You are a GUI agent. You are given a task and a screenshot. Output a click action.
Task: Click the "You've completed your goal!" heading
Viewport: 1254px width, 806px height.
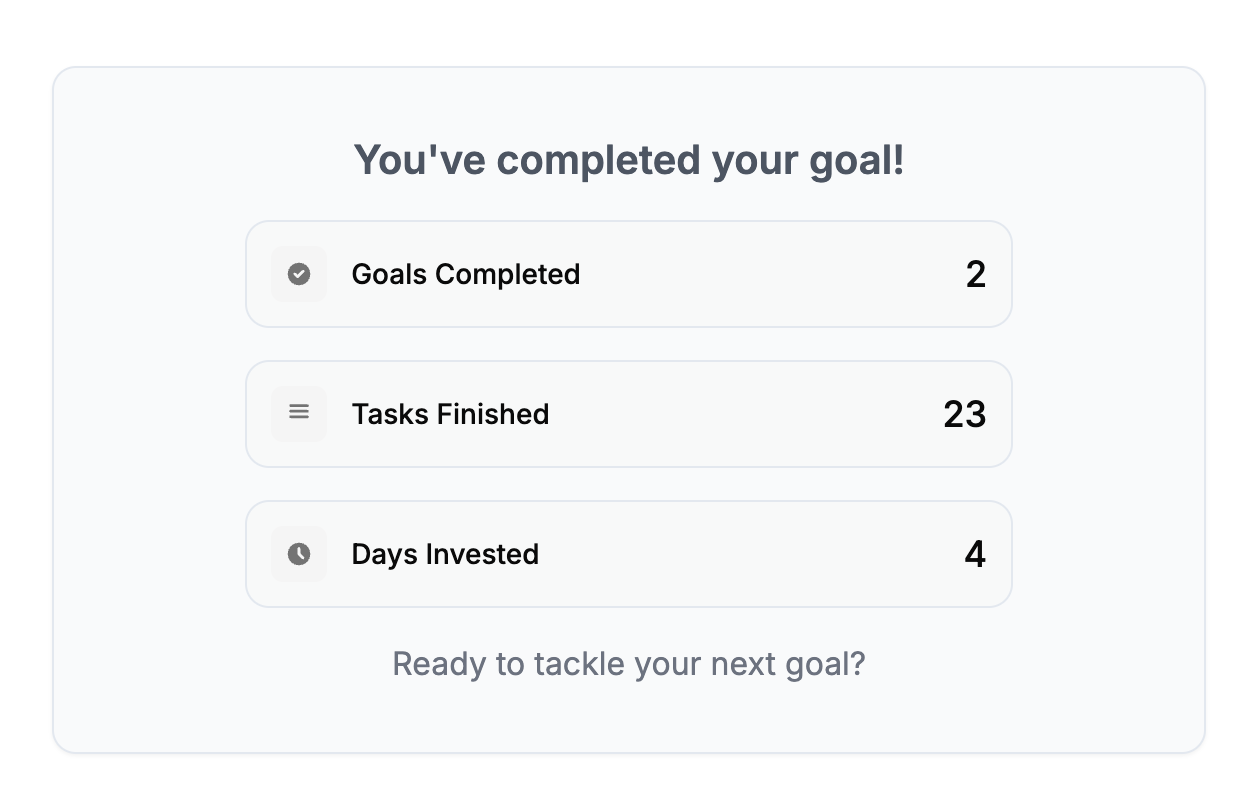[x=628, y=160]
